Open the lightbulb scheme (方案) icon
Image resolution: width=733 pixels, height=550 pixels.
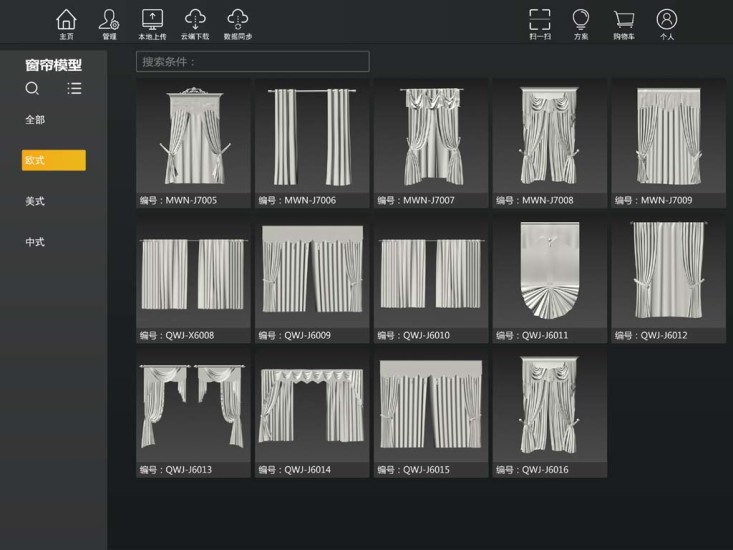pyautogui.click(x=581, y=20)
